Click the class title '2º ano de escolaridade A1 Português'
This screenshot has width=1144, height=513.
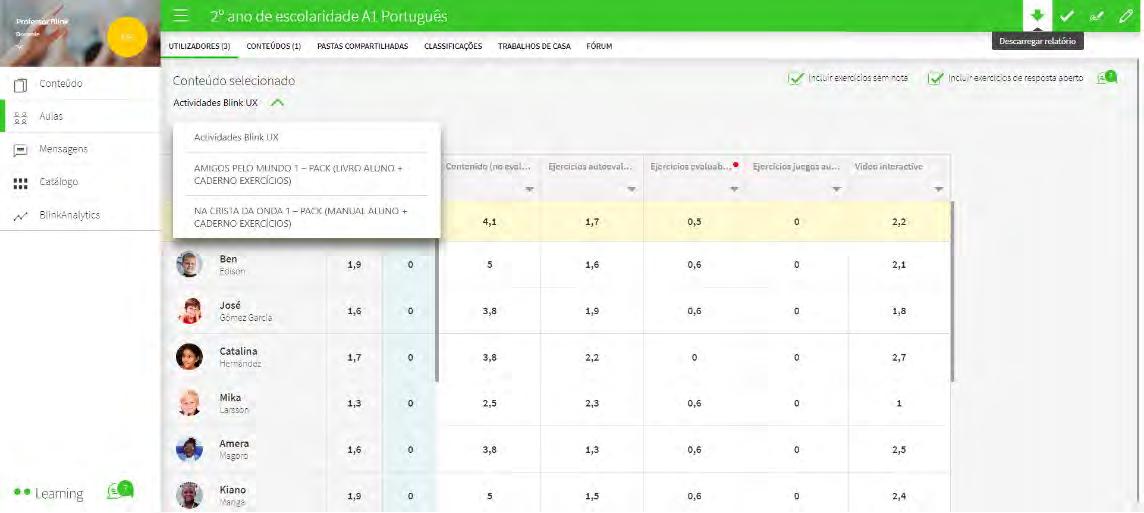coord(329,16)
